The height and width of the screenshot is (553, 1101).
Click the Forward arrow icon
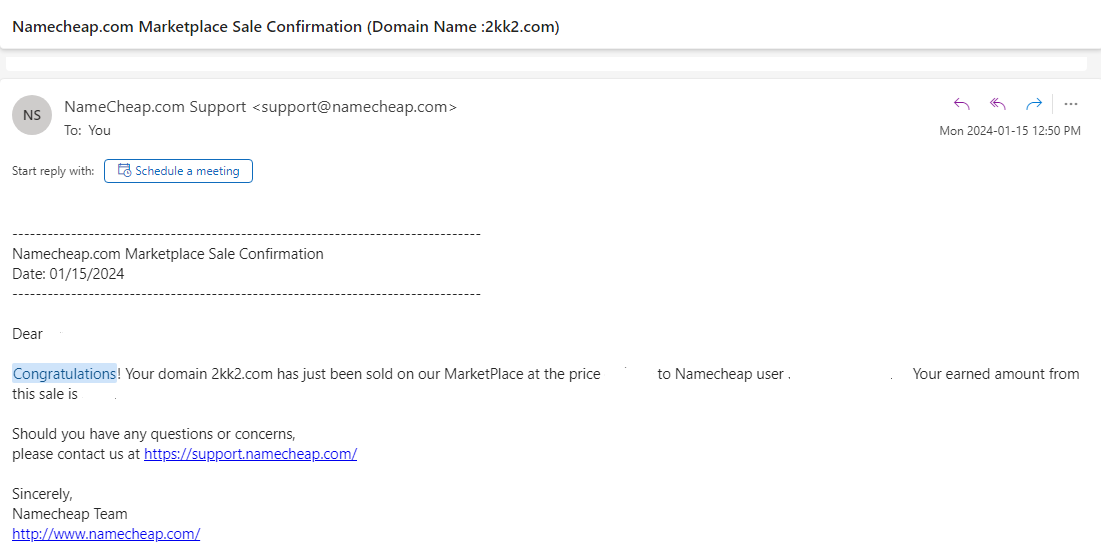coord(1034,105)
